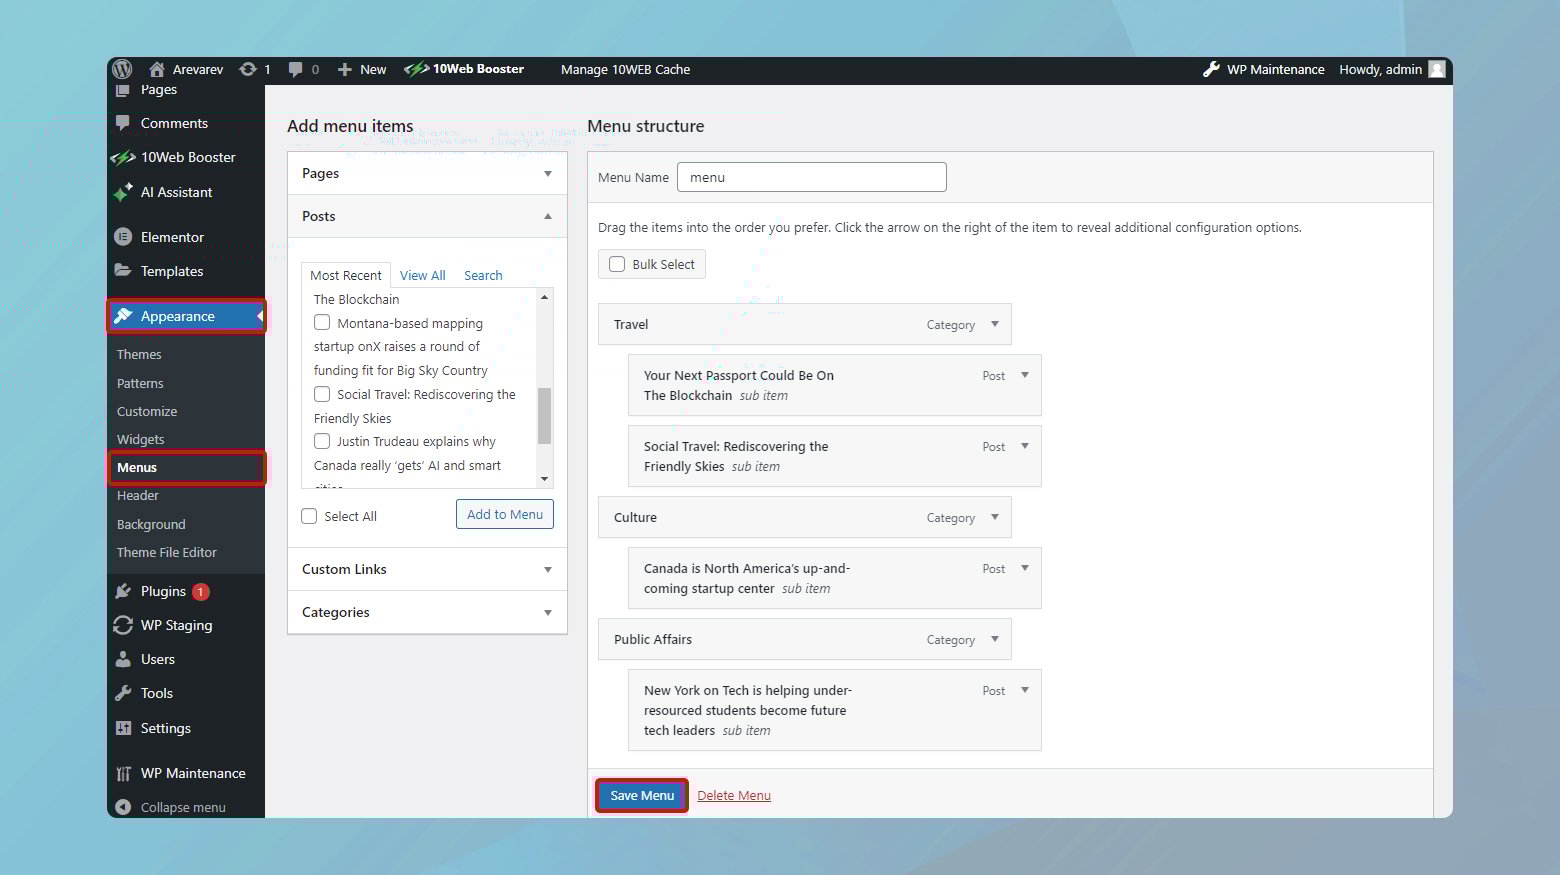This screenshot has height=875, width=1560.
Task: Check the Select All posts checkbox
Action: point(309,516)
